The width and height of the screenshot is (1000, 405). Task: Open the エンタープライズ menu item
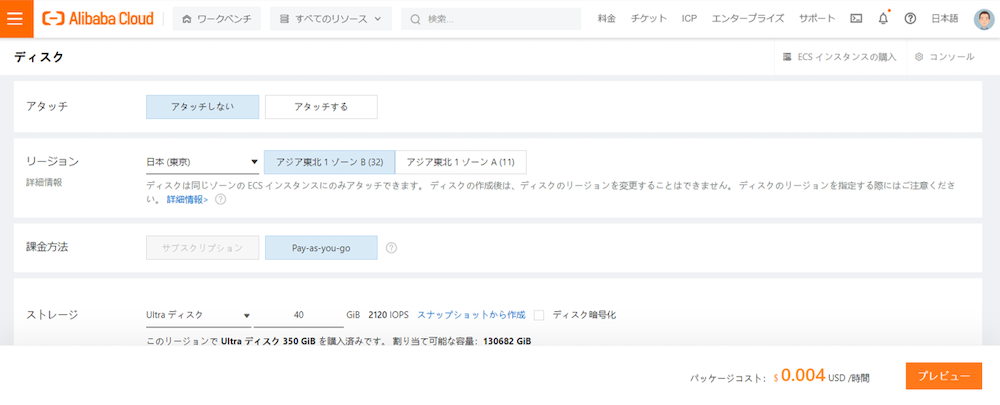click(748, 19)
